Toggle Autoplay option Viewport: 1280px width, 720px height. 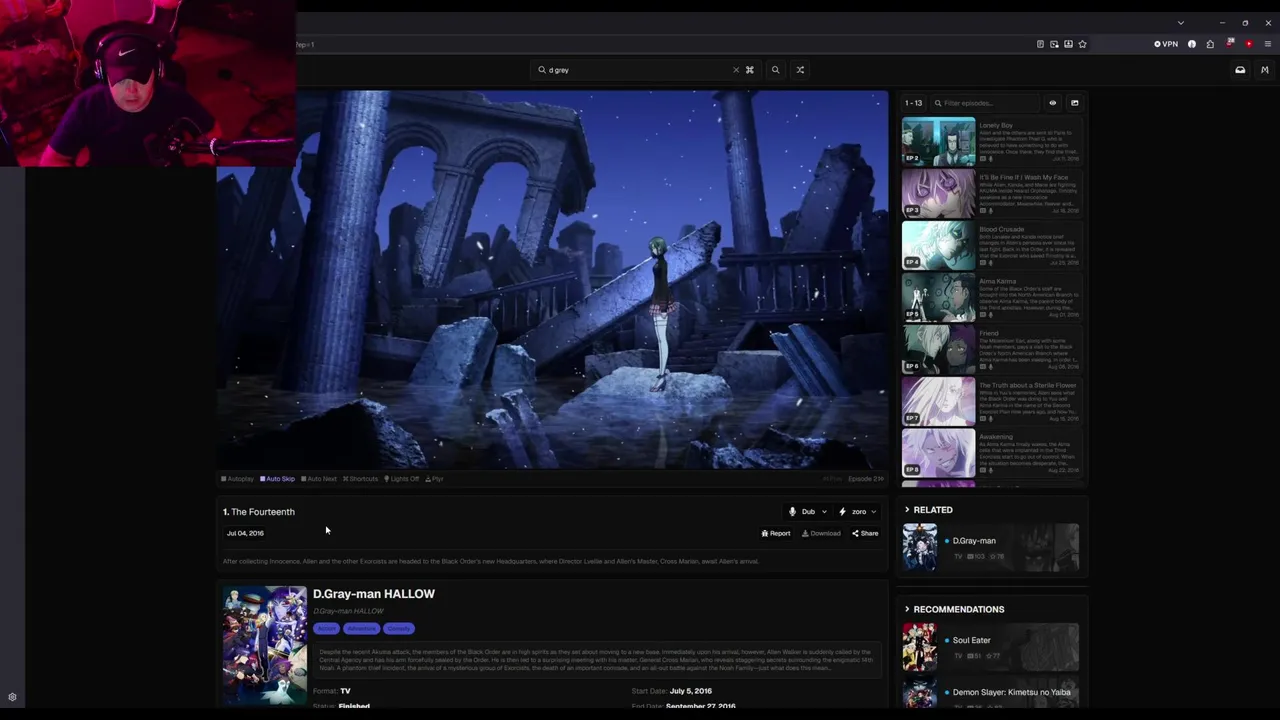click(x=238, y=479)
